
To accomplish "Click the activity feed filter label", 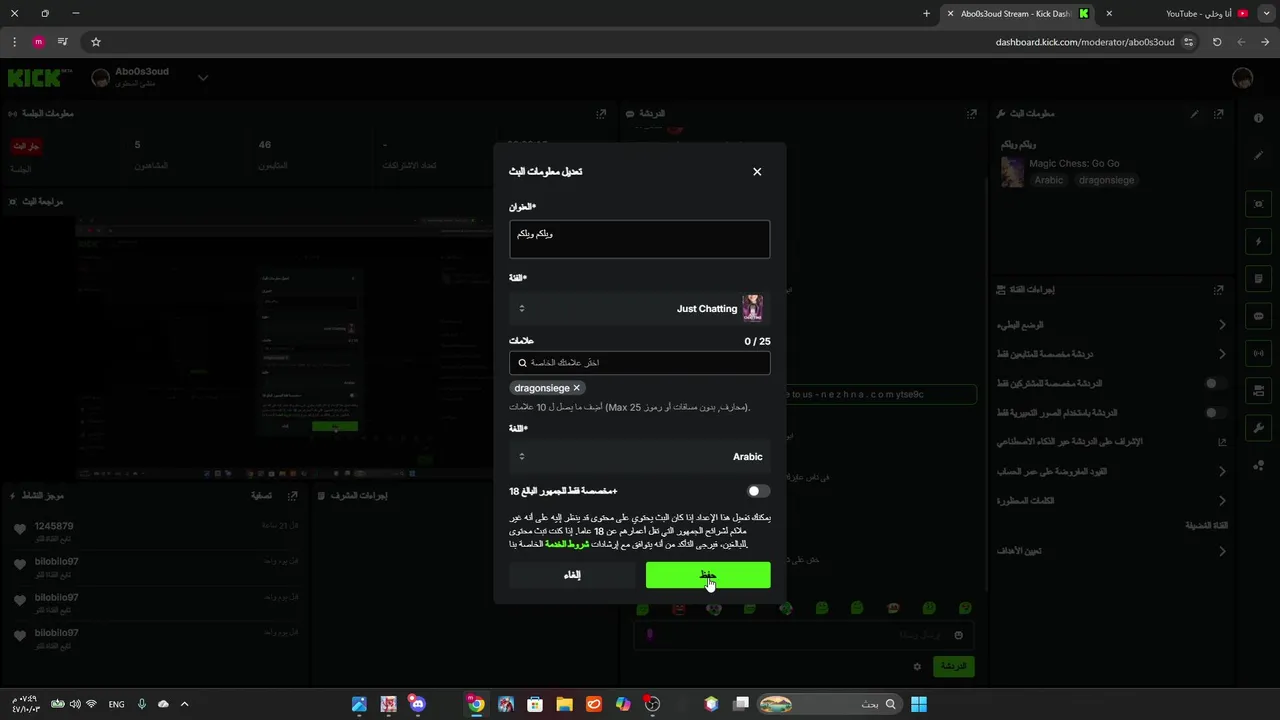I will pyautogui.click(x=262, y=496).
